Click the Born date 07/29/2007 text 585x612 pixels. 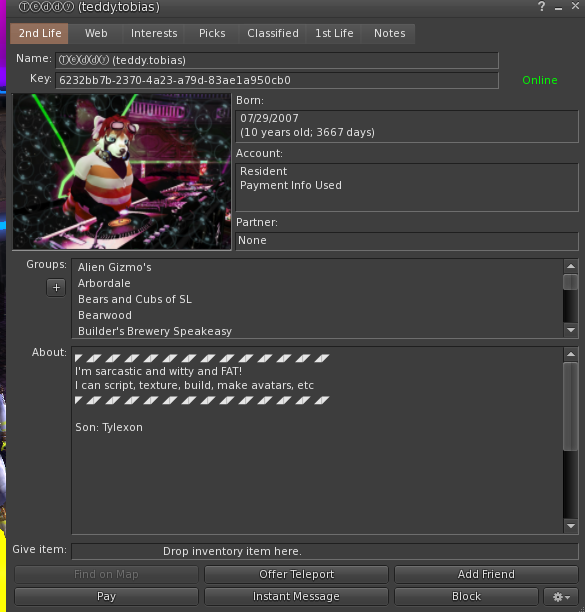[x=269, y=118]
